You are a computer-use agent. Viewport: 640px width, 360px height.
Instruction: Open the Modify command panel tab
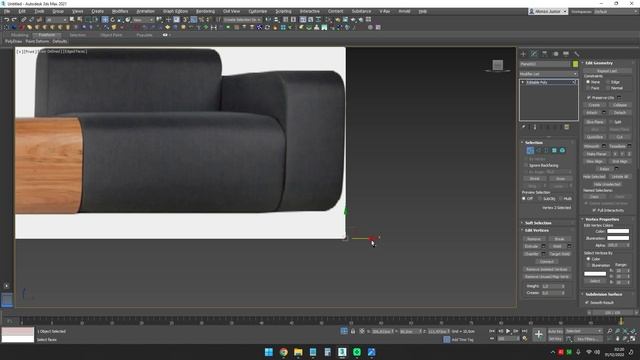click(534, 54)
